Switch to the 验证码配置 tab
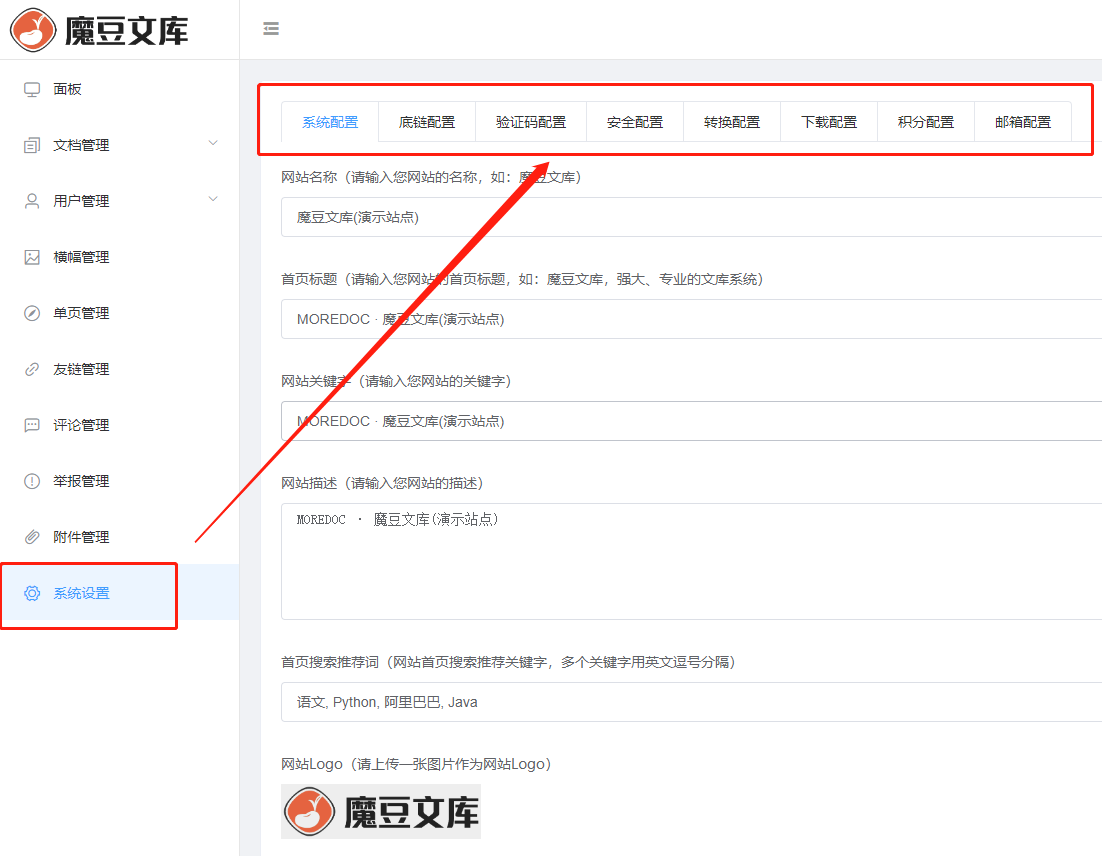Viewport: 1102px width, 856px height. coord(531,122)
